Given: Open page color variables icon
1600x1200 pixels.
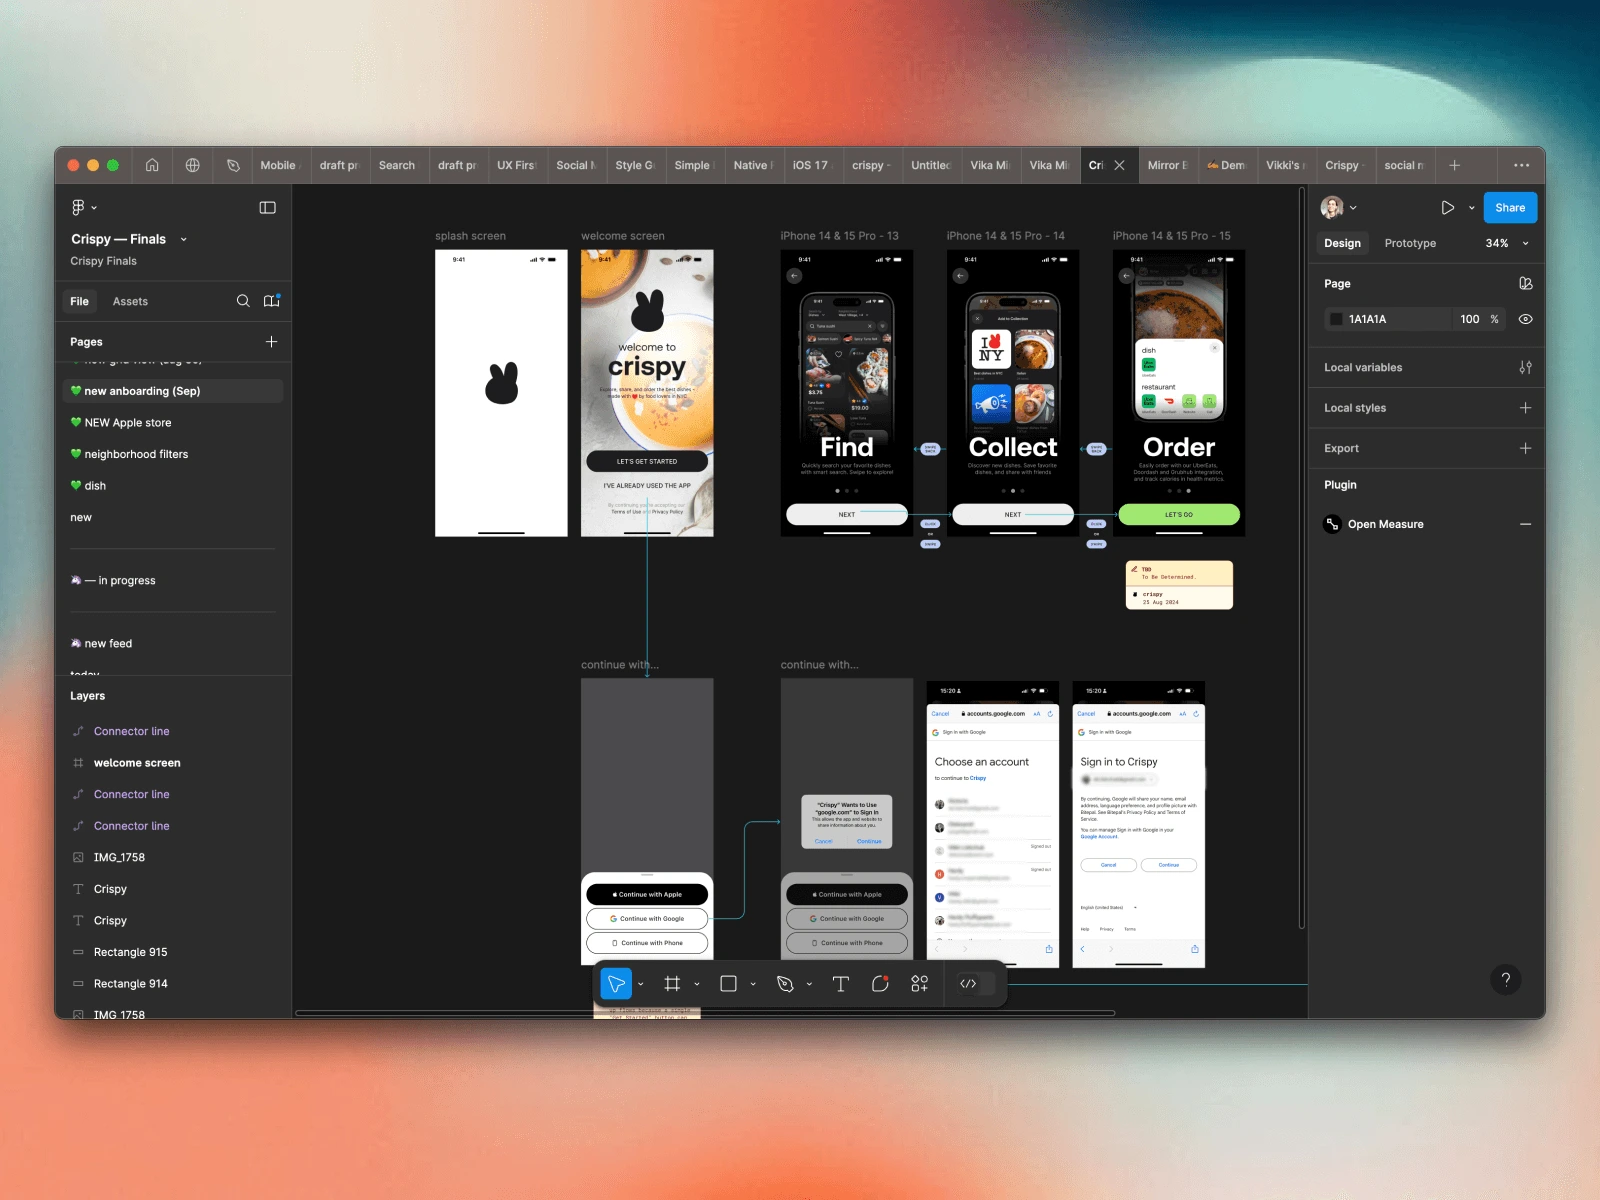Looking at the screenshot, I should [x=1525, y=284].
